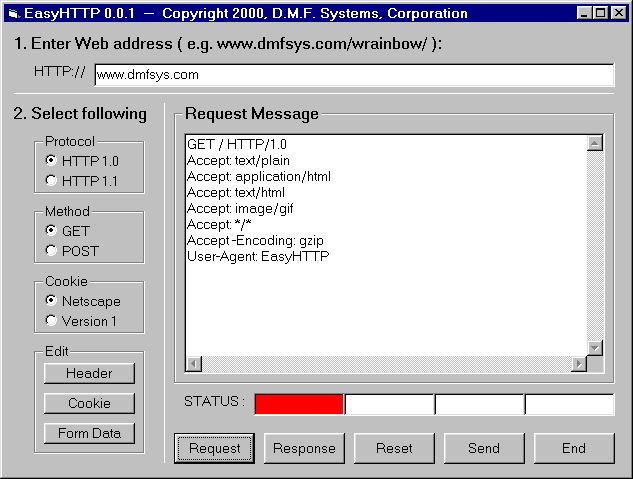Open the Form Data editor
This screenshot has width=633, height=479.
pos(89,433)
